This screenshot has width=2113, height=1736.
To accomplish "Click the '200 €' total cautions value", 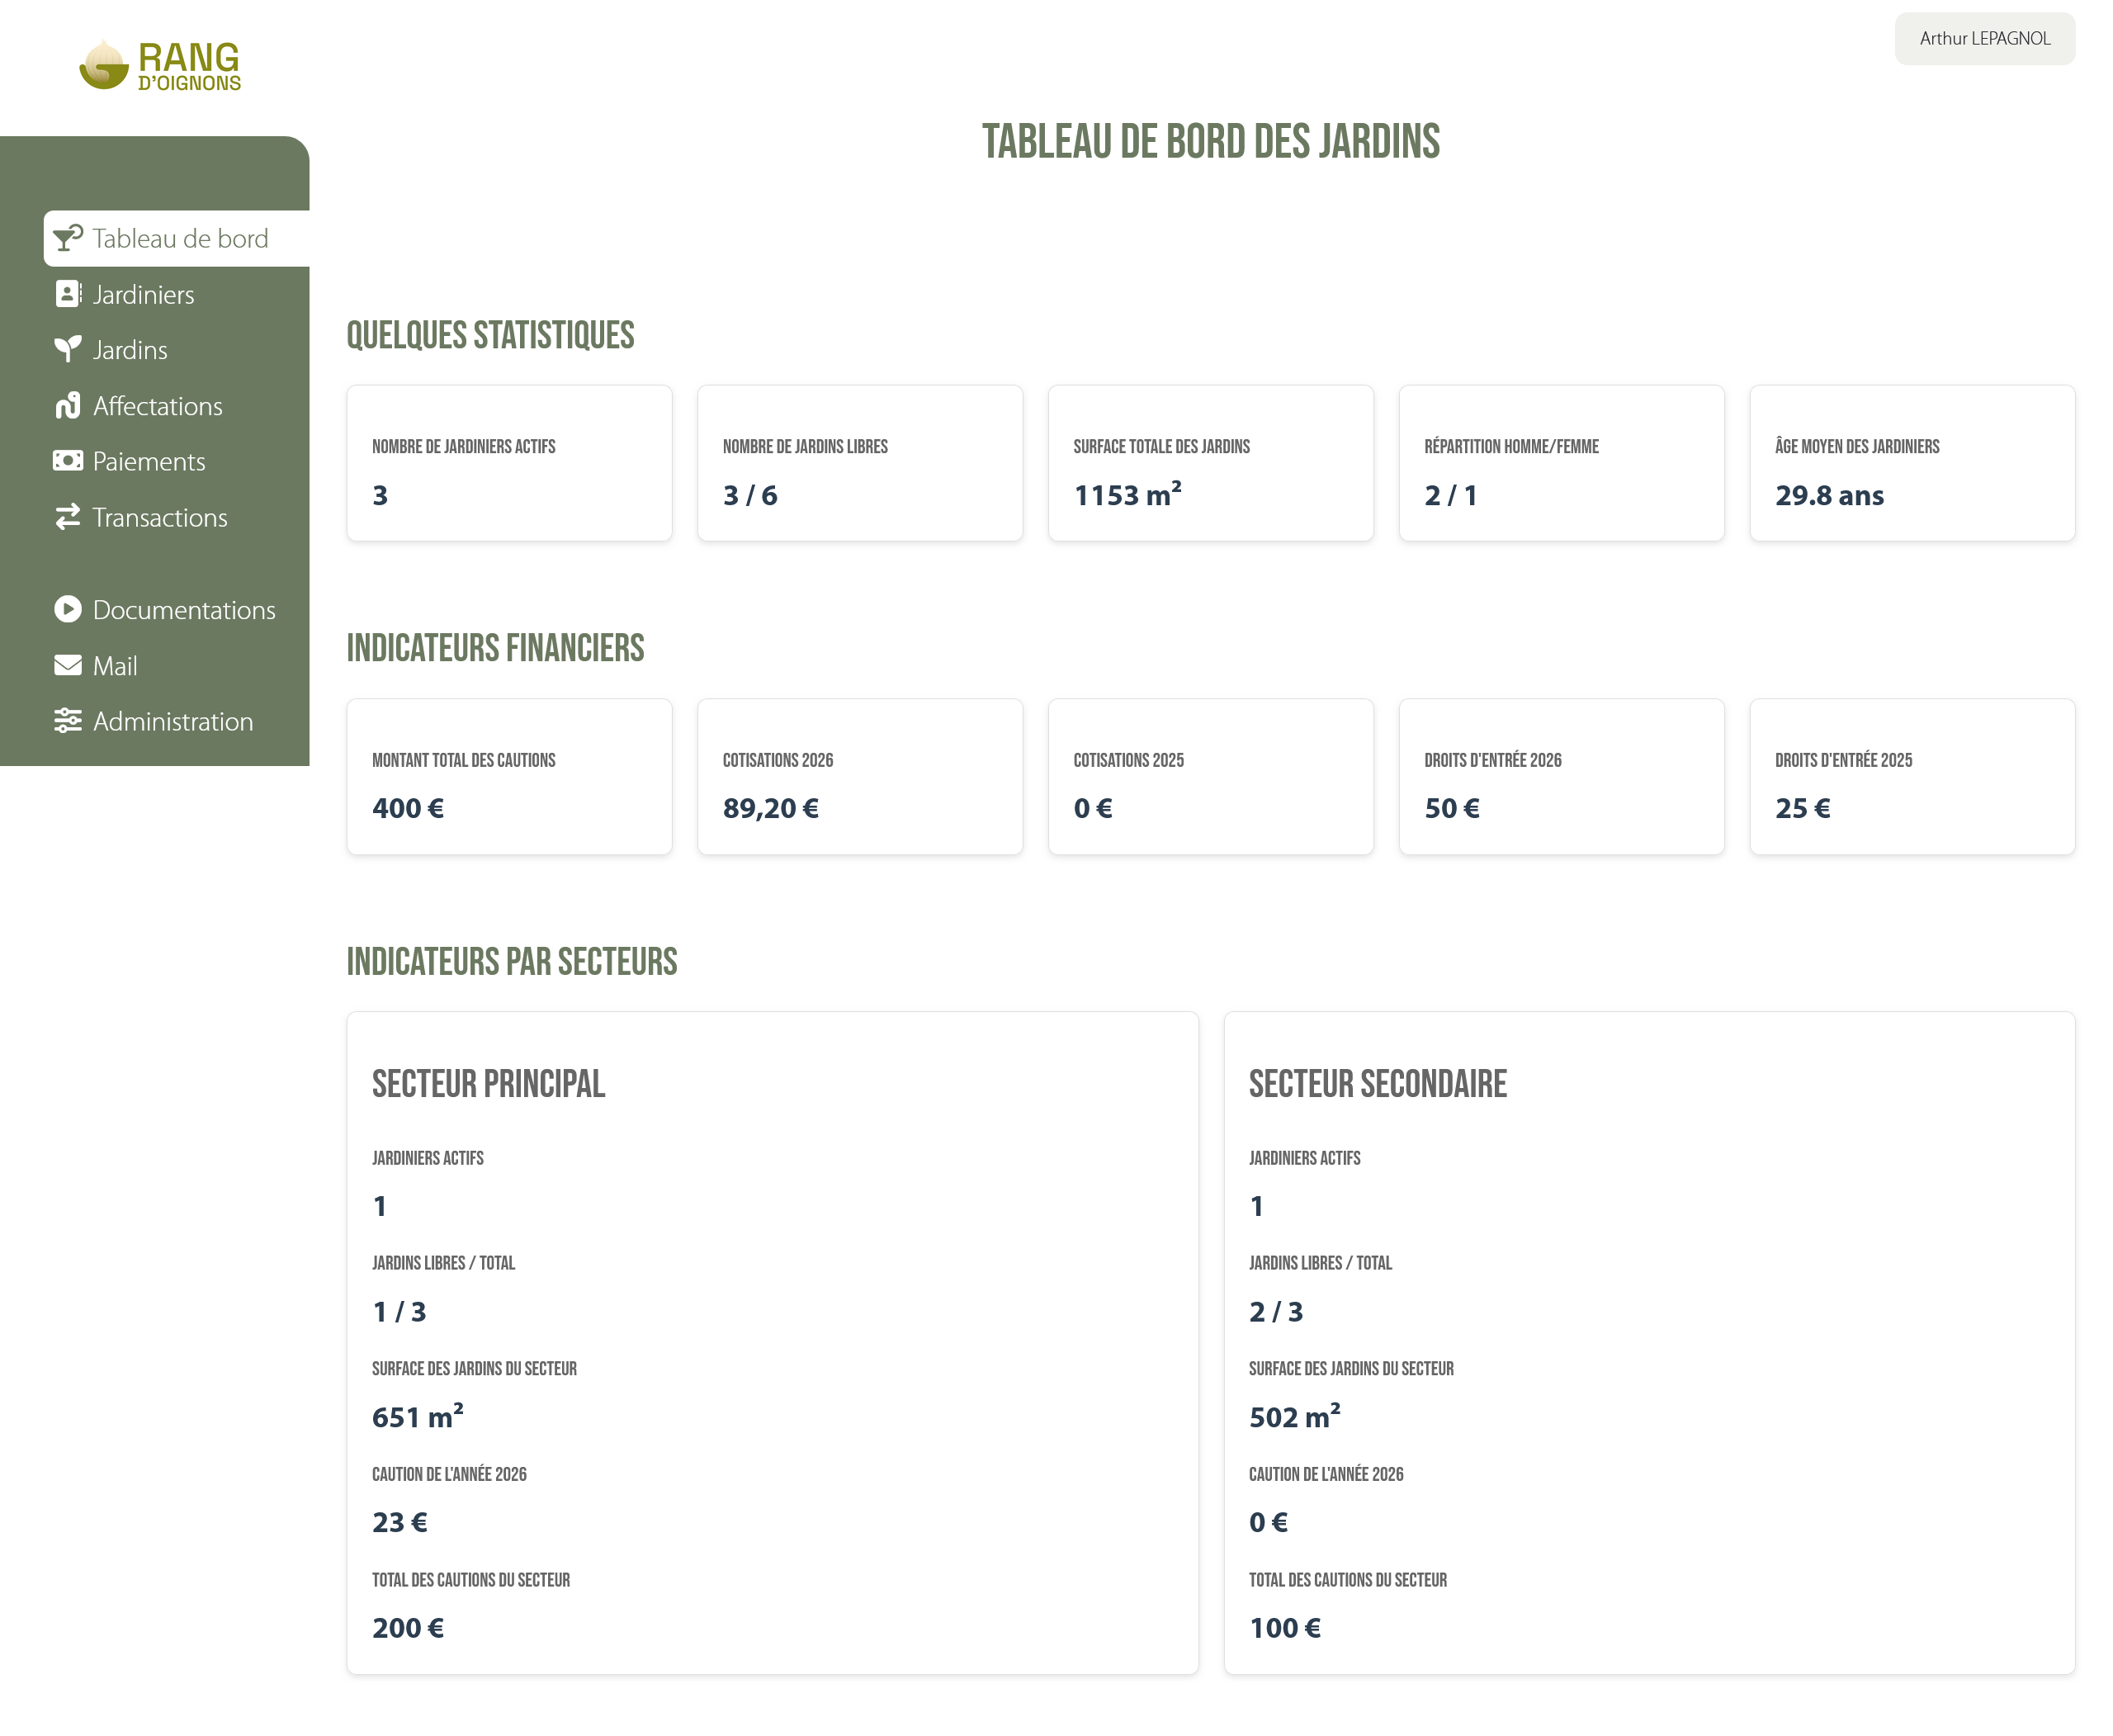I will click(x=408, y=1628).
